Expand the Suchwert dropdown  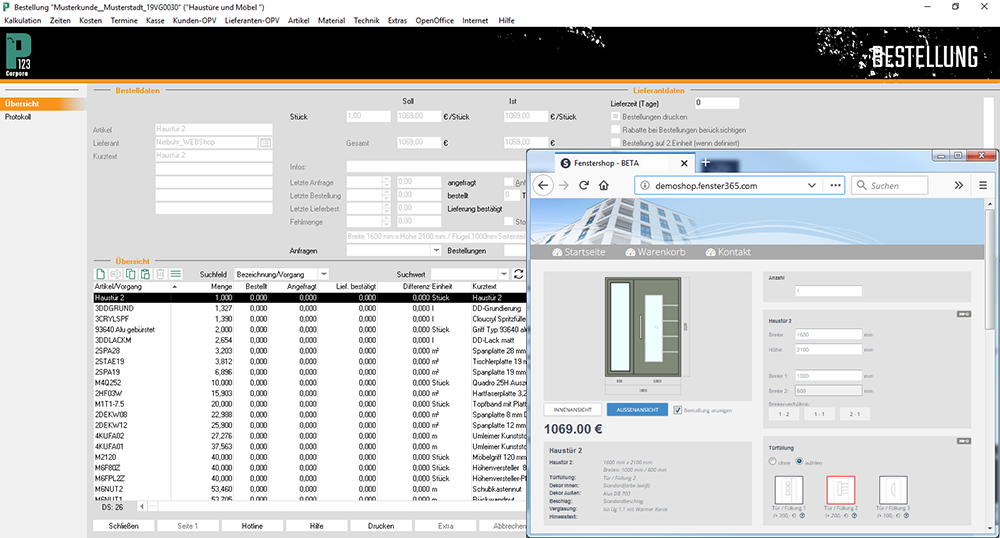pyautogui.click(x=503, y=273)
